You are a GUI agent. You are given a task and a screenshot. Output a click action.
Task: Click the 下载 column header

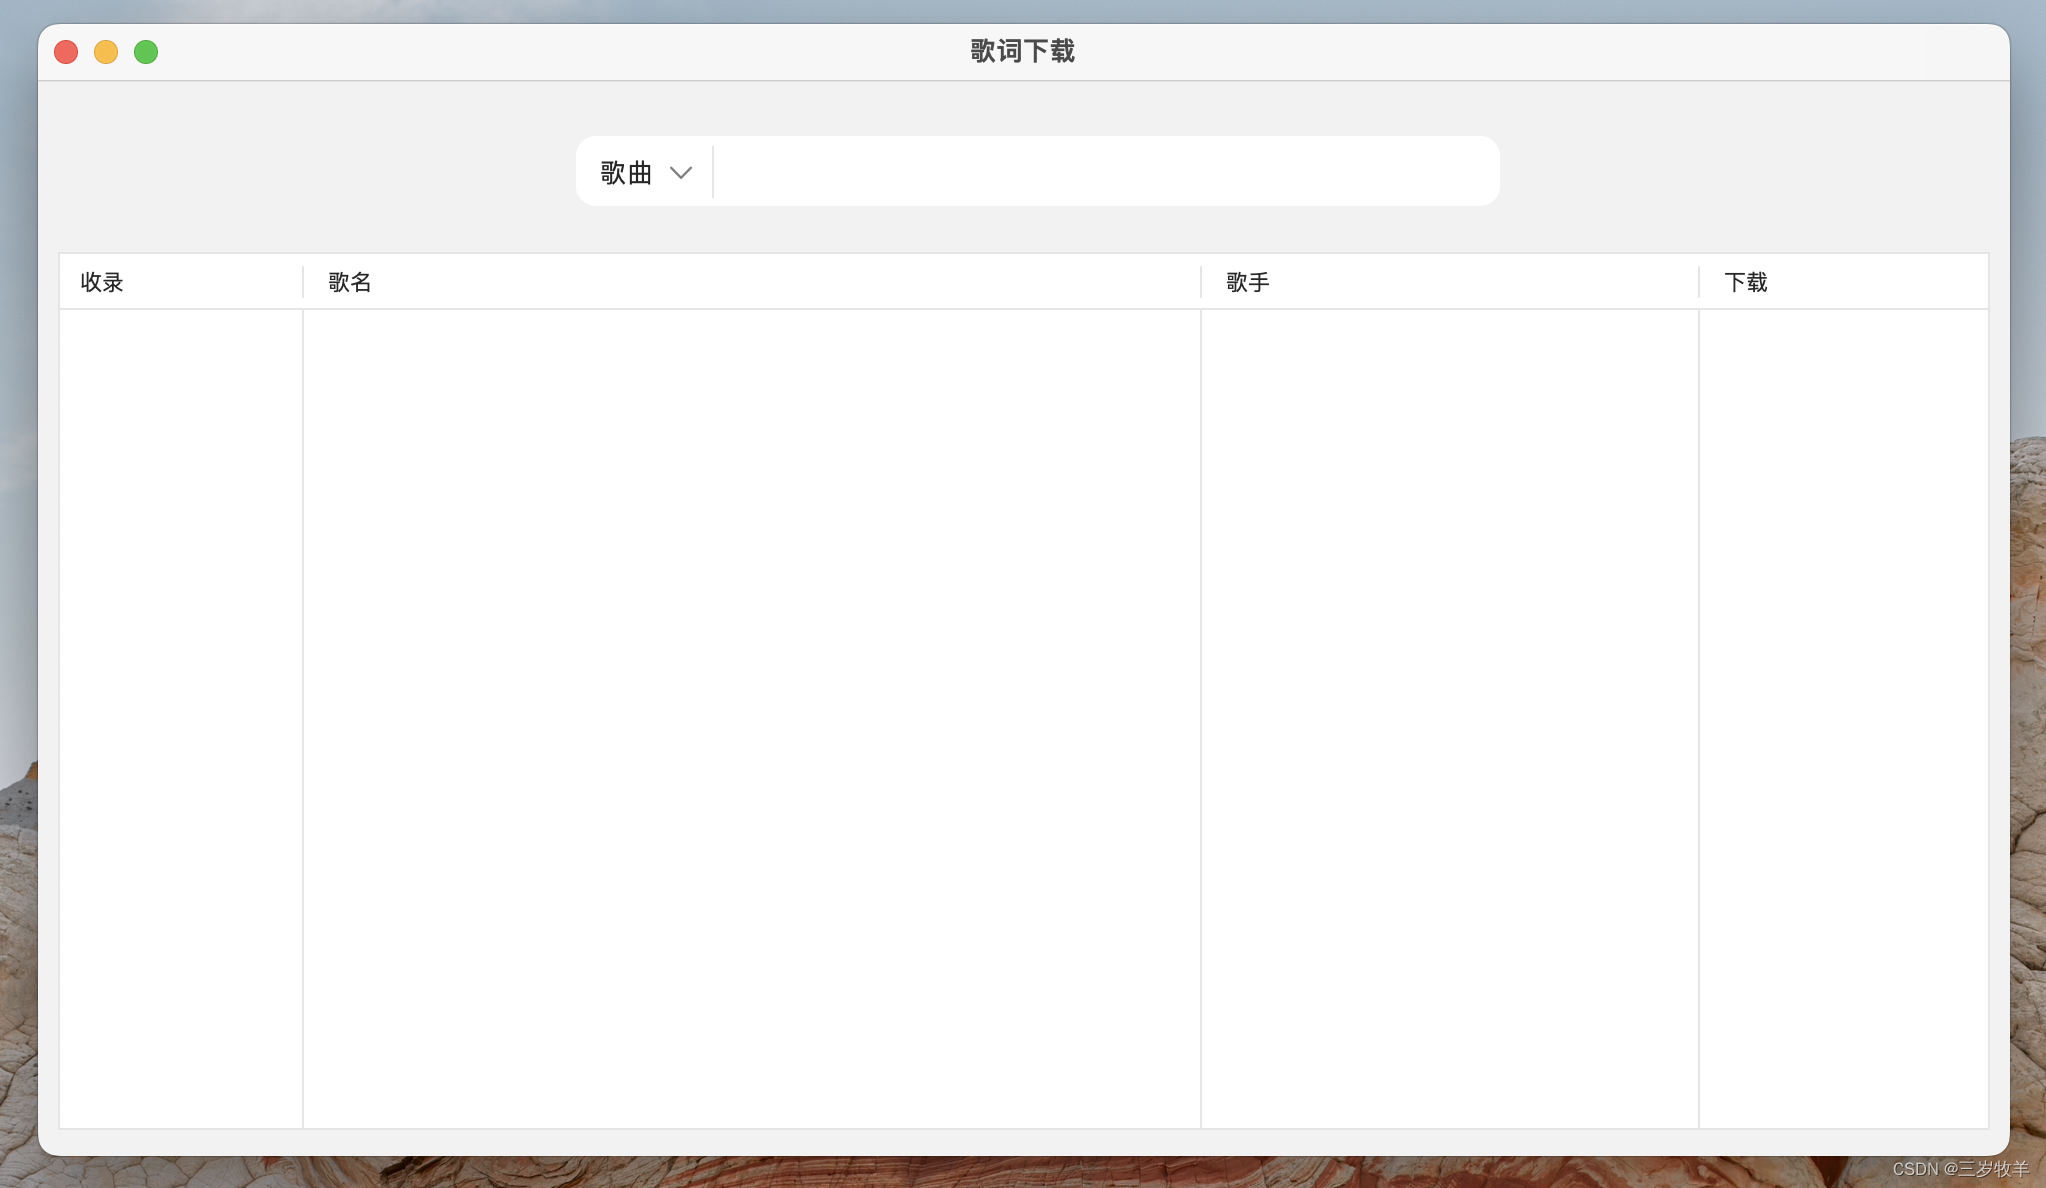[1746, 282]
